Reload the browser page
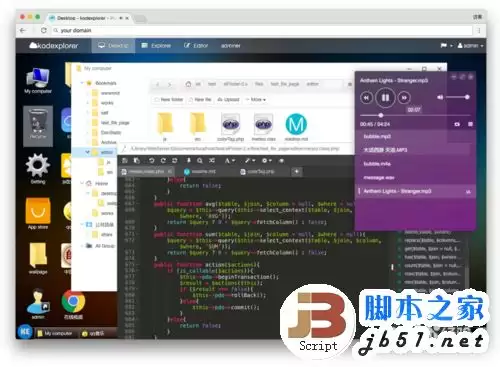The height and width of the screenshot is (367, 500). point(44,30)
